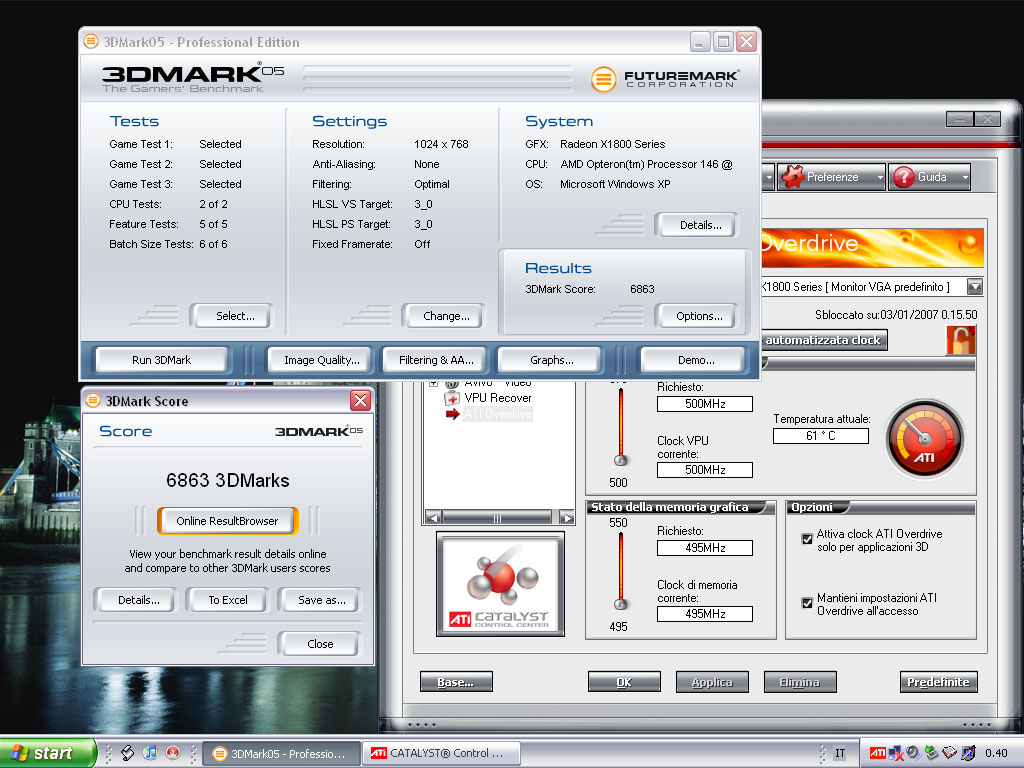
Task: Click the tree scrollbar left arrow
Action: pos(432,518)
